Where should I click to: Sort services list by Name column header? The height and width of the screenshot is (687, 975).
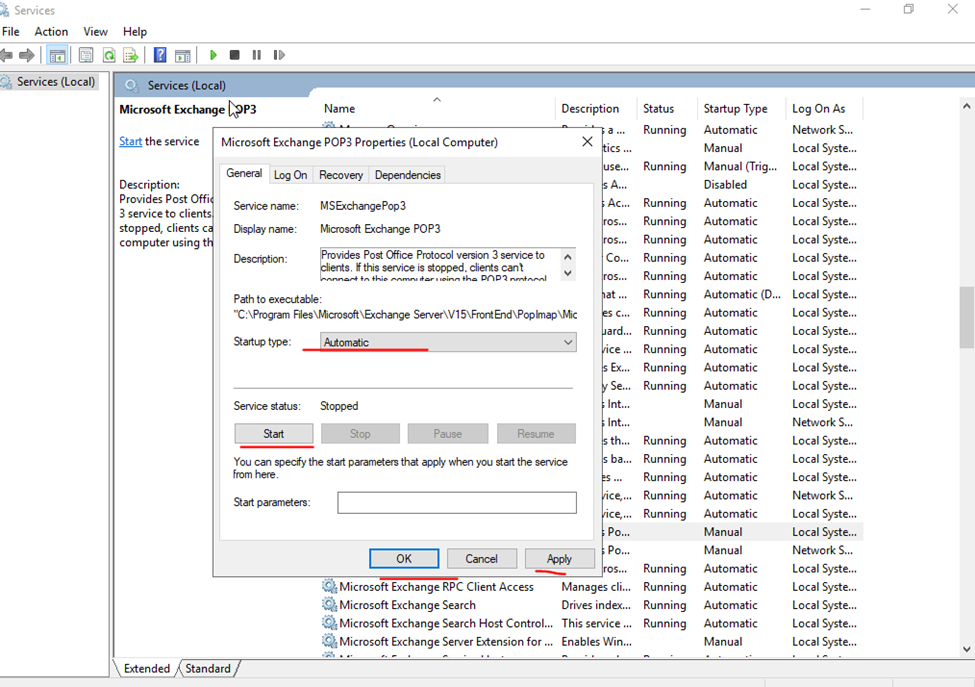pyautogui.click(x=340, y=108)
